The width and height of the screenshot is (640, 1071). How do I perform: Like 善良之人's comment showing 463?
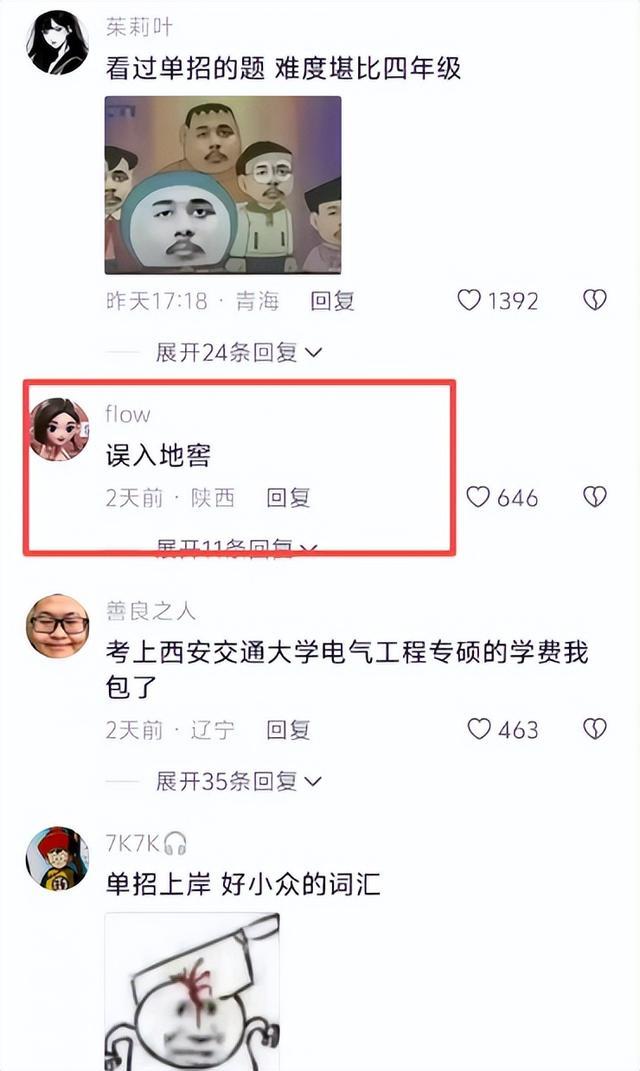coord(479,729)
